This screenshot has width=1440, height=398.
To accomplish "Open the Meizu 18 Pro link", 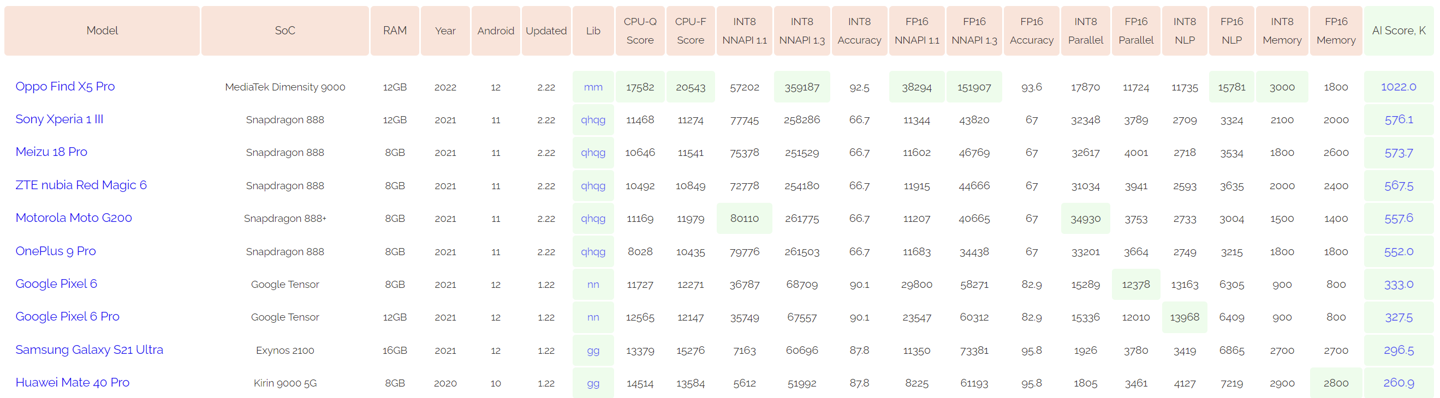I will 51,152.
